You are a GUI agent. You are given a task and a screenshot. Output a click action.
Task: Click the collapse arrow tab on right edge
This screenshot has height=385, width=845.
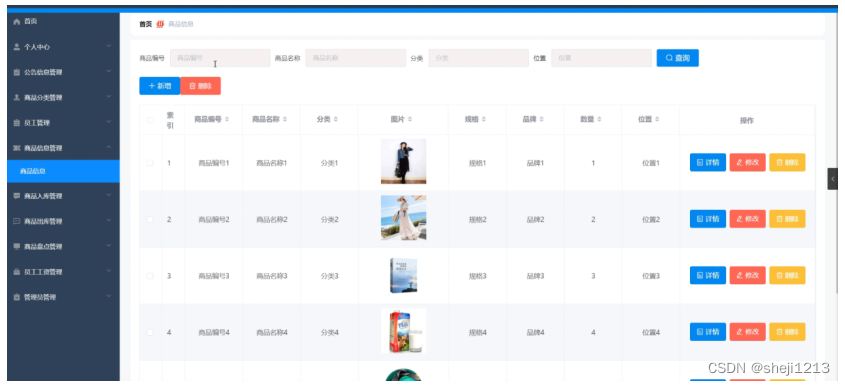[x=833, y=178]
